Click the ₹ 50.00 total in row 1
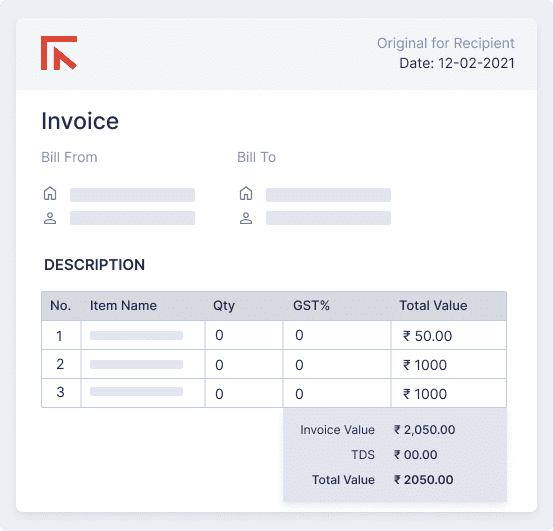The image size is (553, 531). (x=427, y=336)
